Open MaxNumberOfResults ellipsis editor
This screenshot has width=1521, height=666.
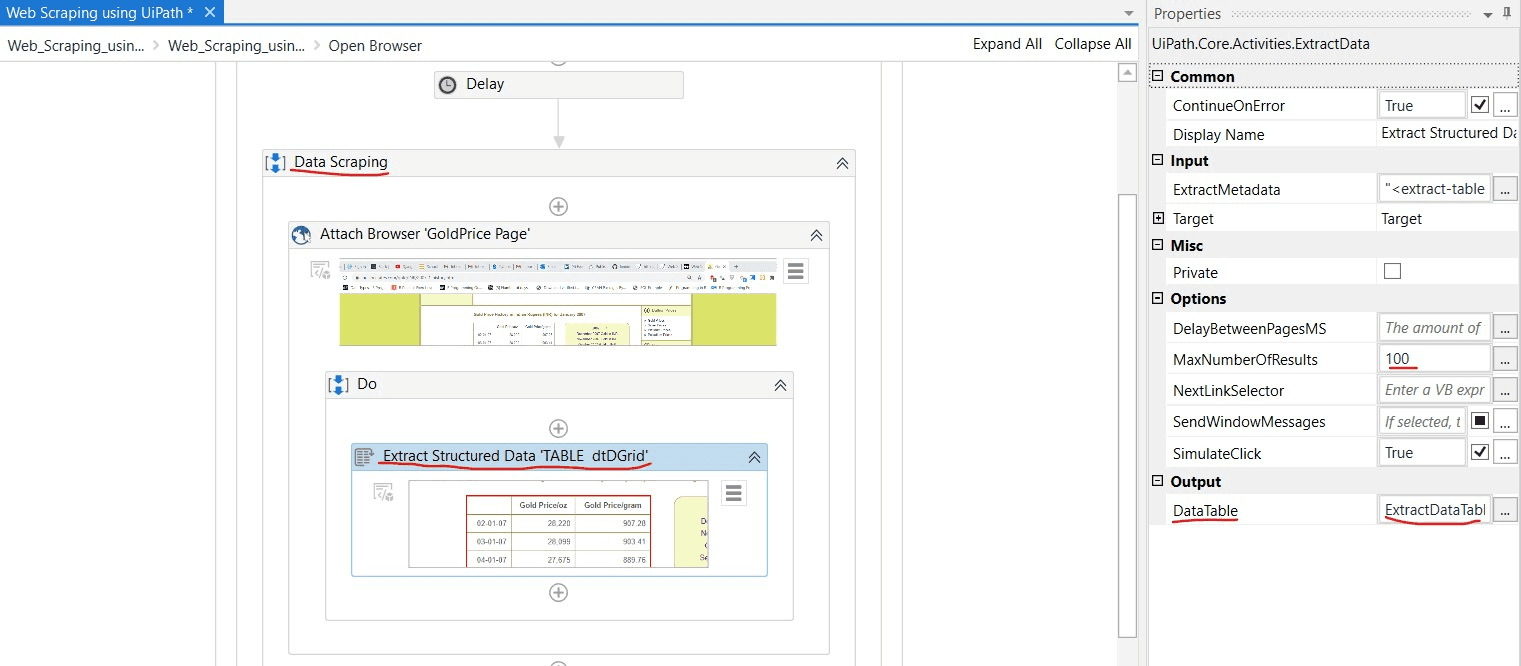click(x=1504, y=359)
